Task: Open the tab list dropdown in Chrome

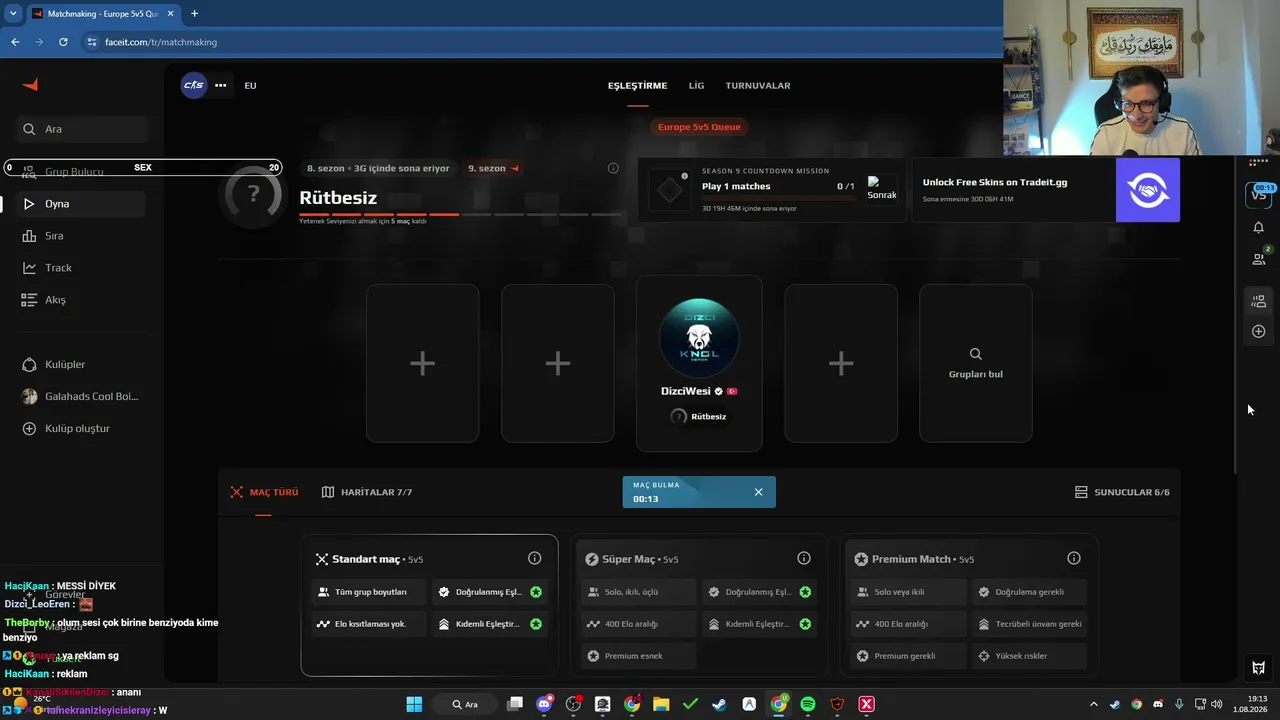Action: click(x=13, y=13)
